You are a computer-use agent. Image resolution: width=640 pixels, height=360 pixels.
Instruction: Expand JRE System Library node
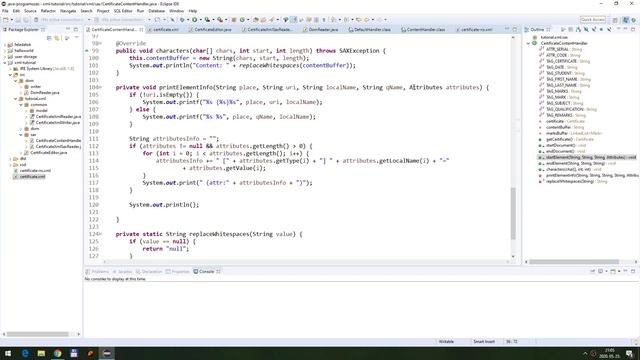point(10,69)
